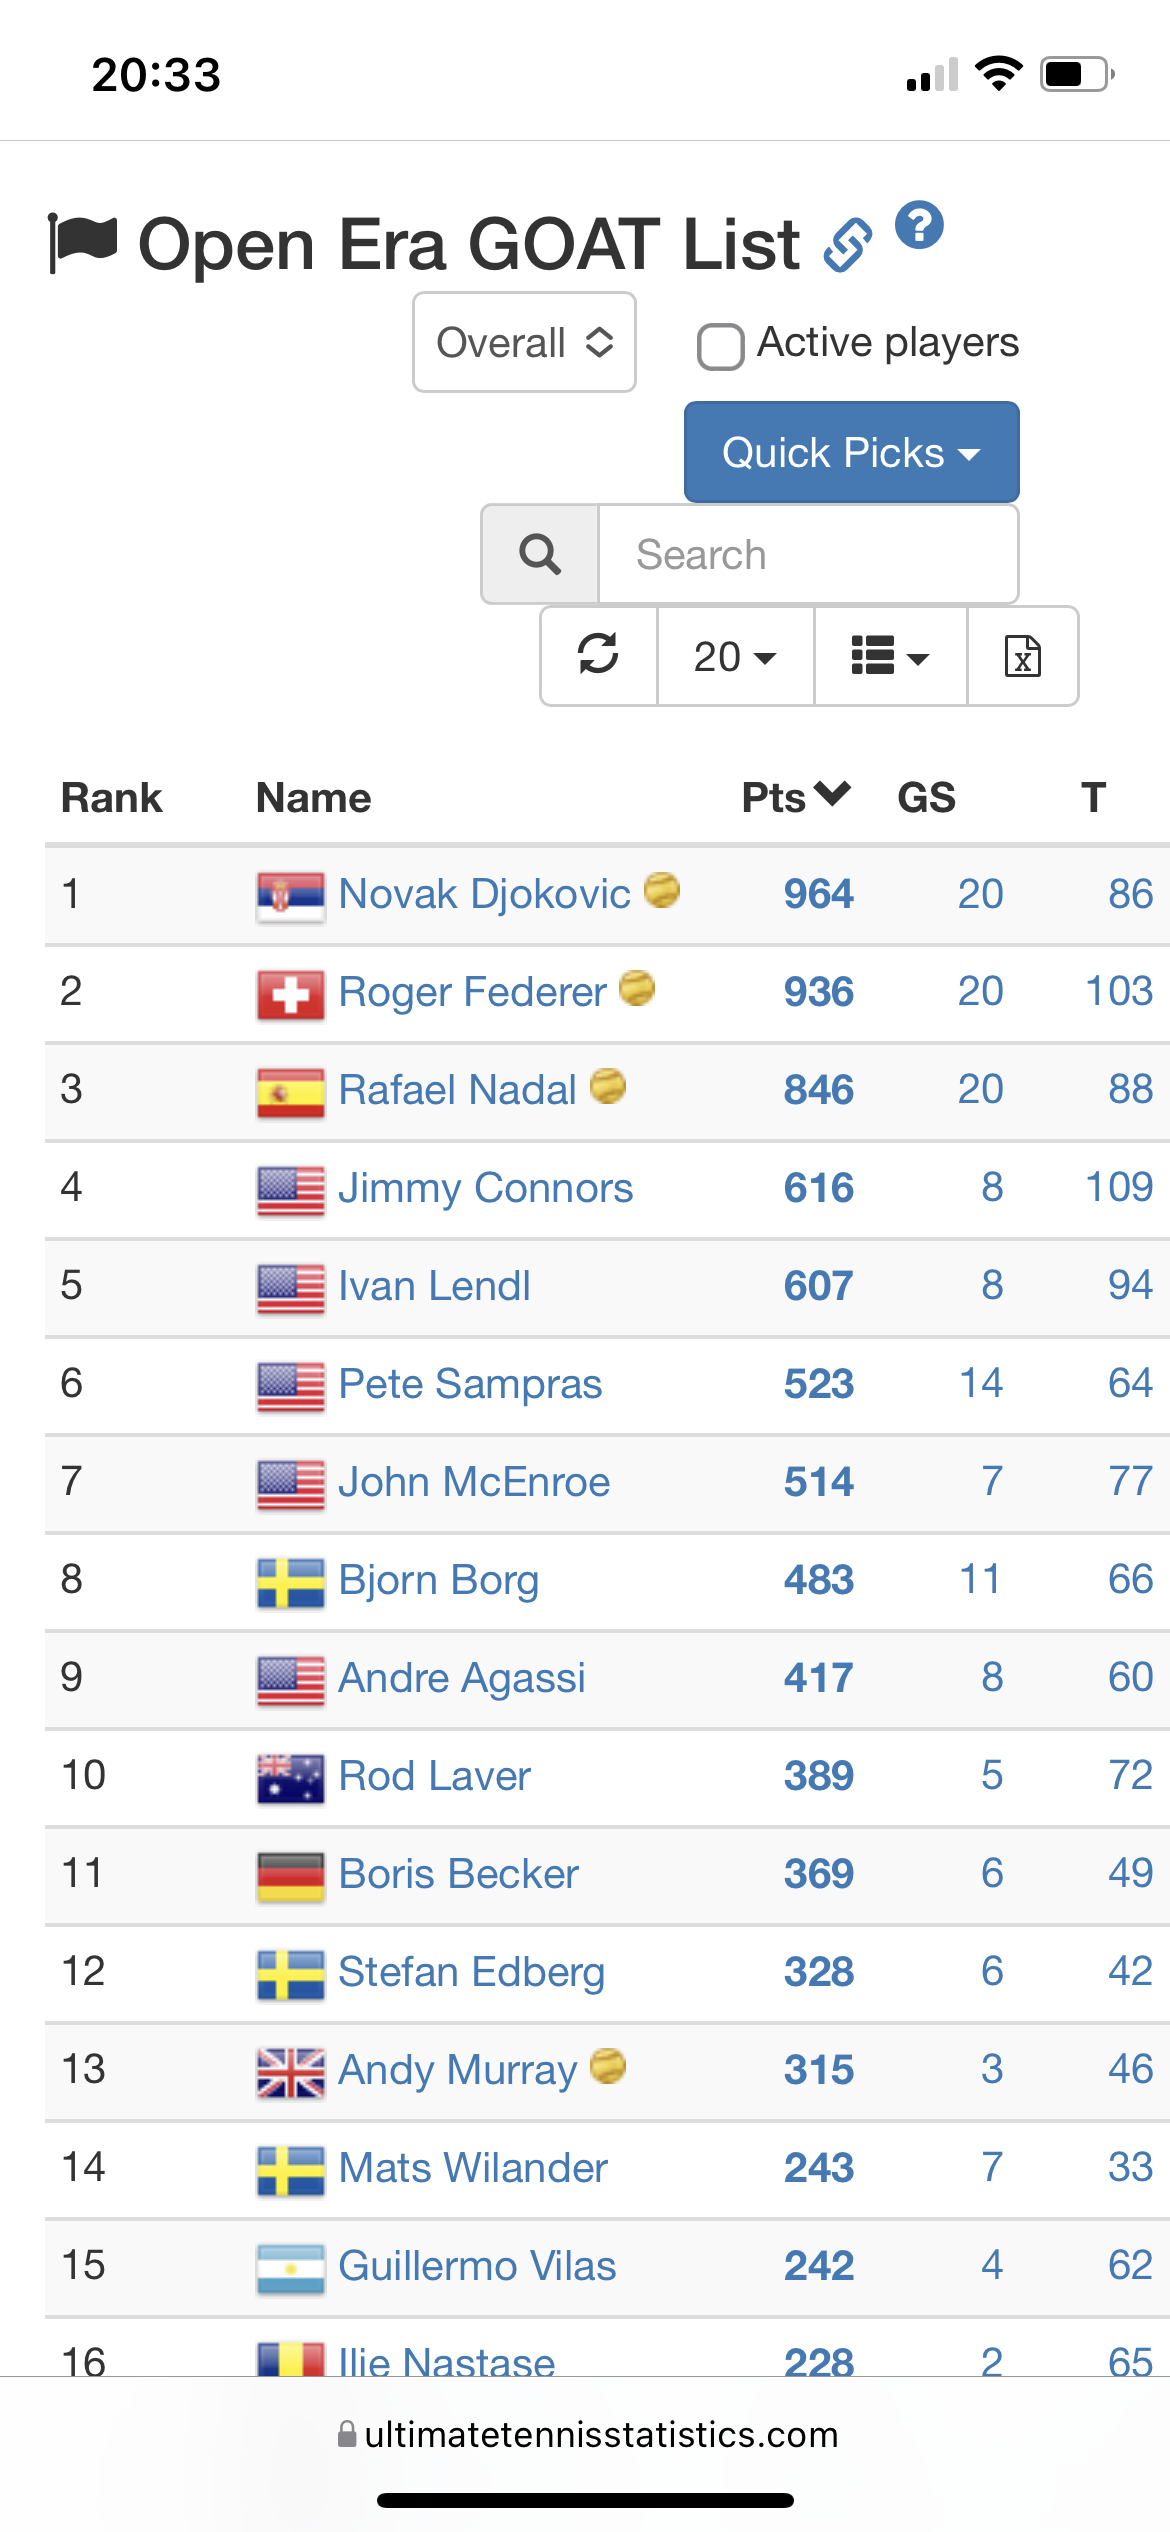Screen dimensions: 1170x2532
Task: Open Rafael Nadal's player profile link
Action: (x=457, y=1089)
